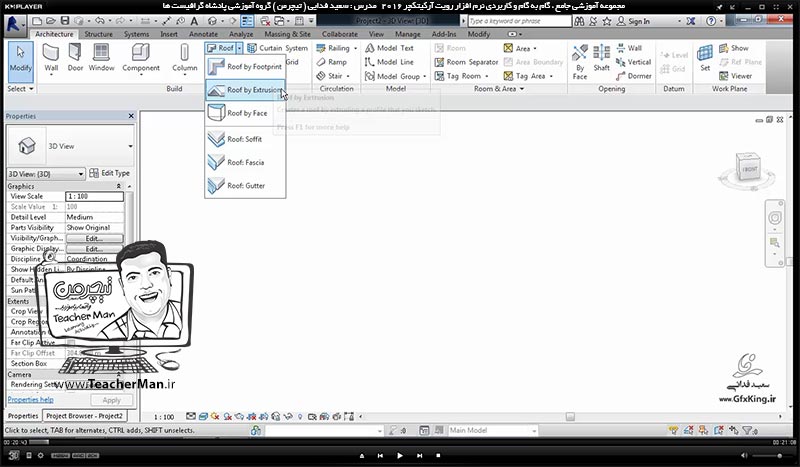
Task: Select Roof: Fascia option
Action: (245, 162)
